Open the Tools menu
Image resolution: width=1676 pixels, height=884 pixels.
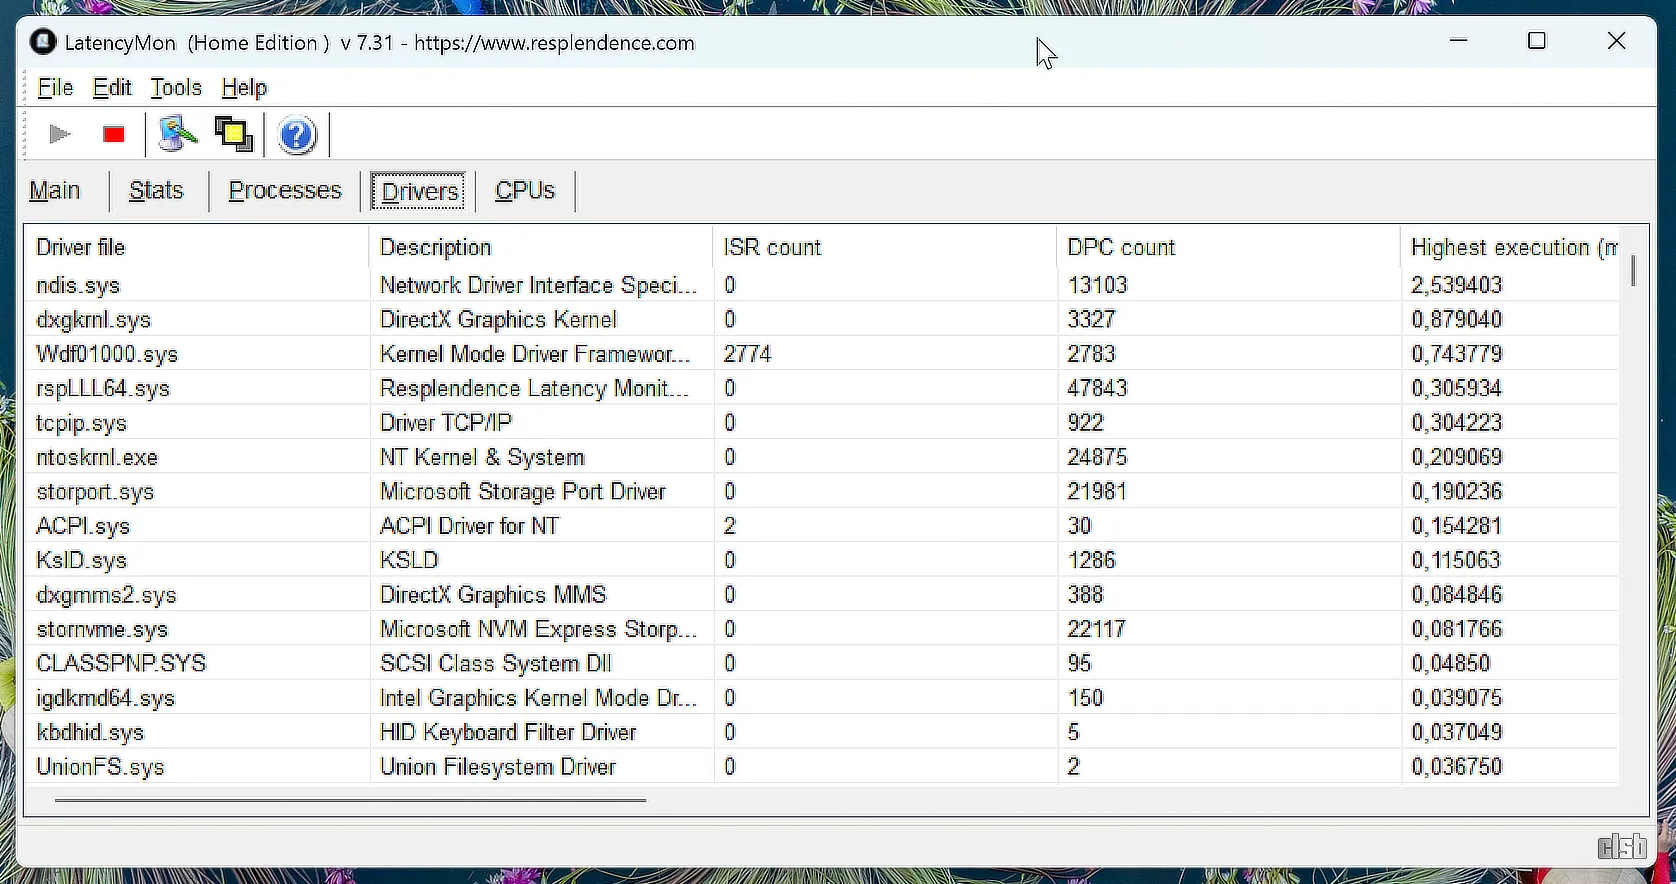[176, 88]
